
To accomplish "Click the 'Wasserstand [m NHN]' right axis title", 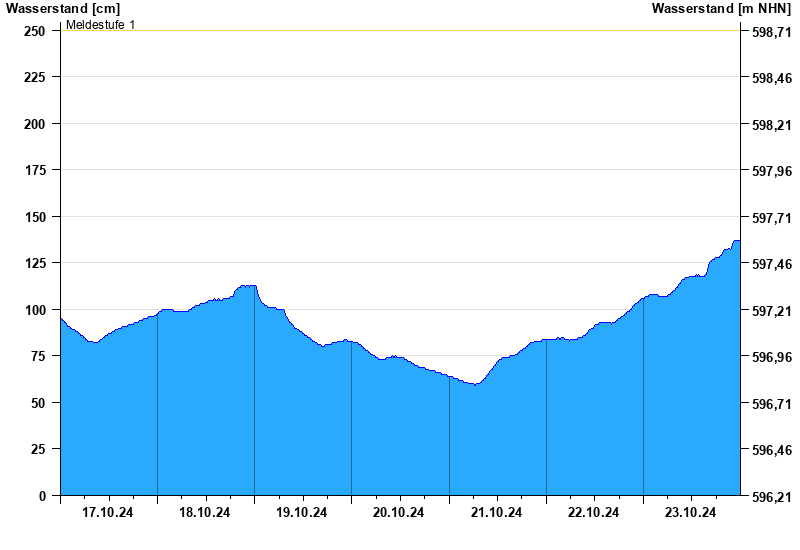I will pos(721,9).
